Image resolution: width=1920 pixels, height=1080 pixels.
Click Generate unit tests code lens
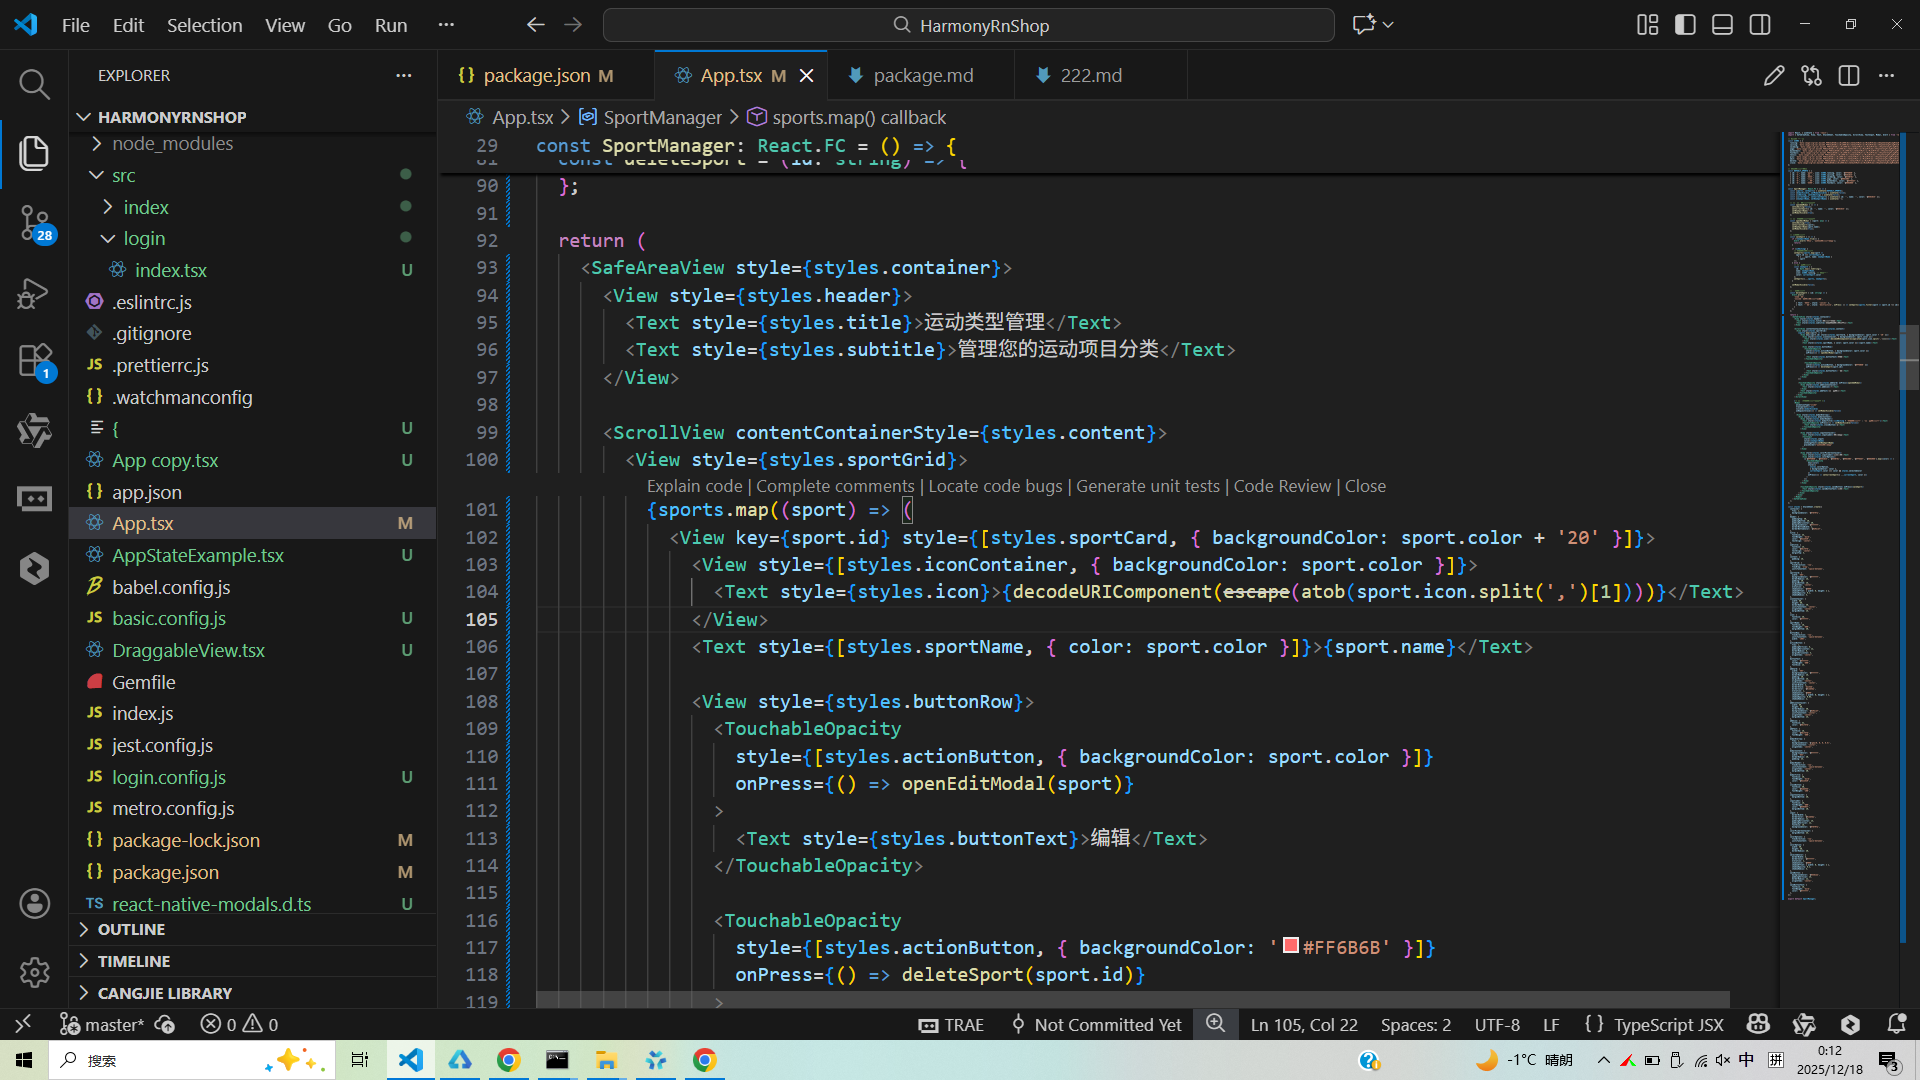click(1147, 486)
